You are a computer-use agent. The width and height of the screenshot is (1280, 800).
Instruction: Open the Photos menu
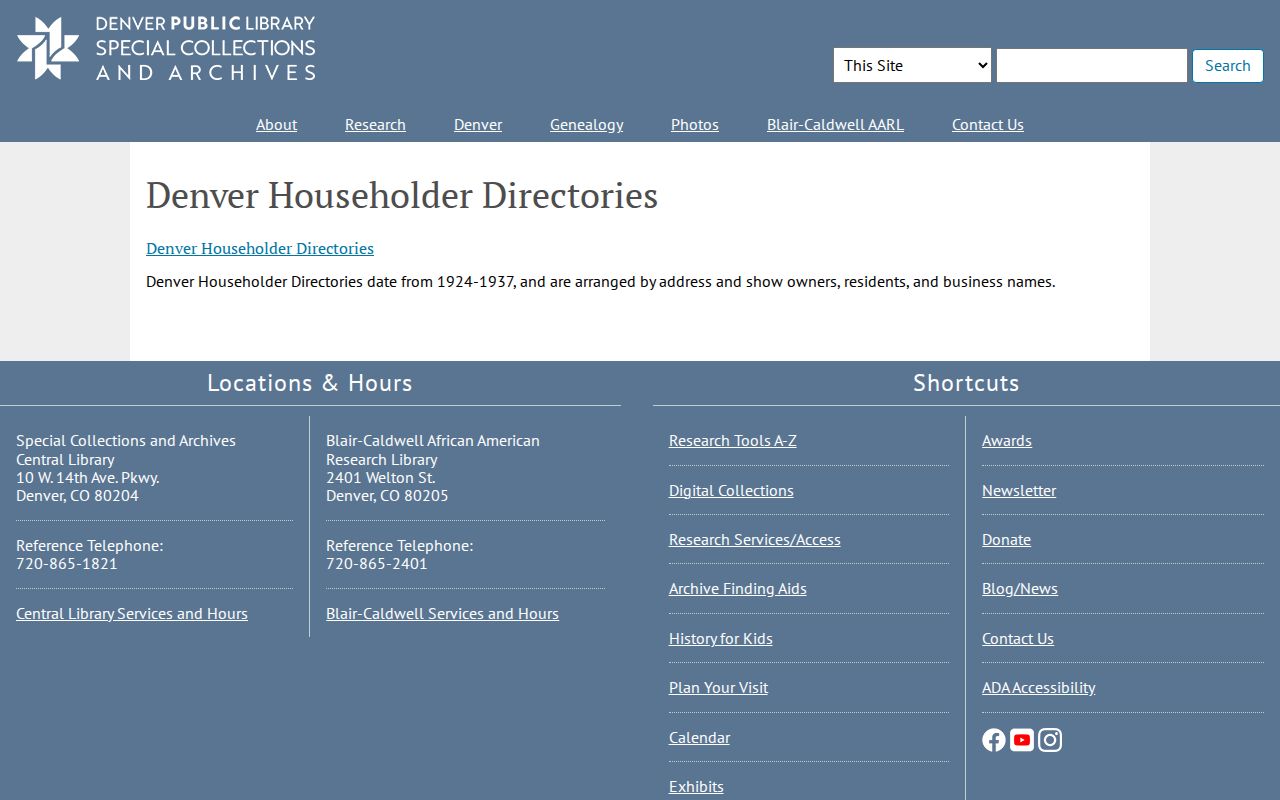695,124
